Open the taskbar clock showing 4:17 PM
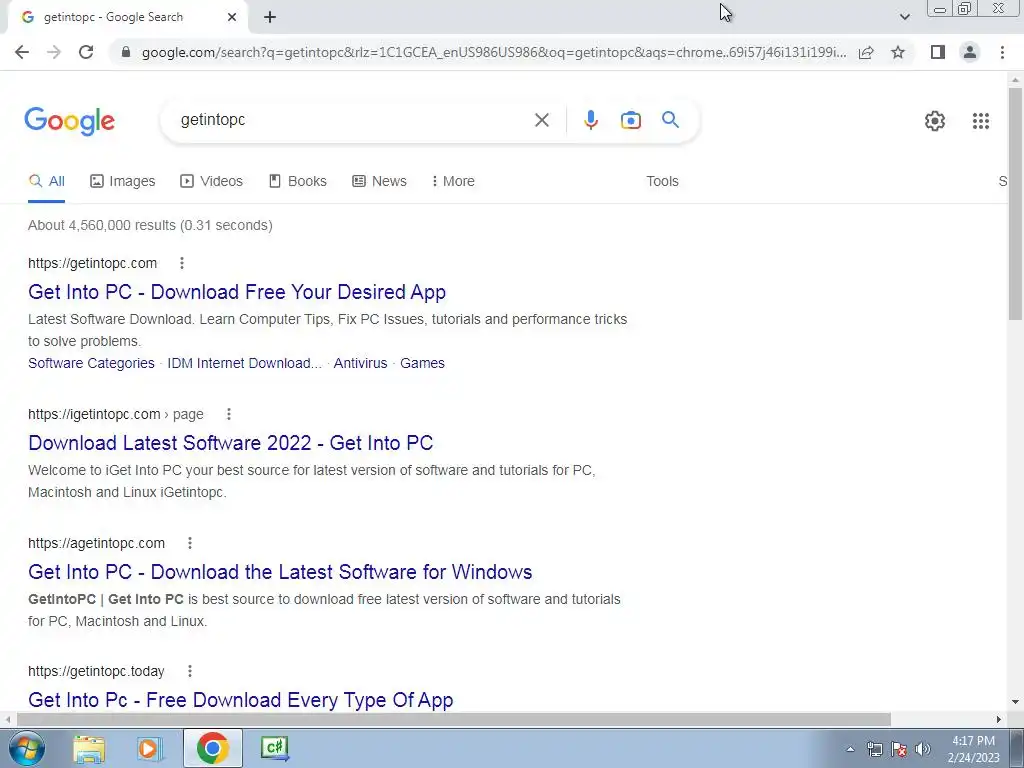Screen dimensions: 1024x768 973,749
